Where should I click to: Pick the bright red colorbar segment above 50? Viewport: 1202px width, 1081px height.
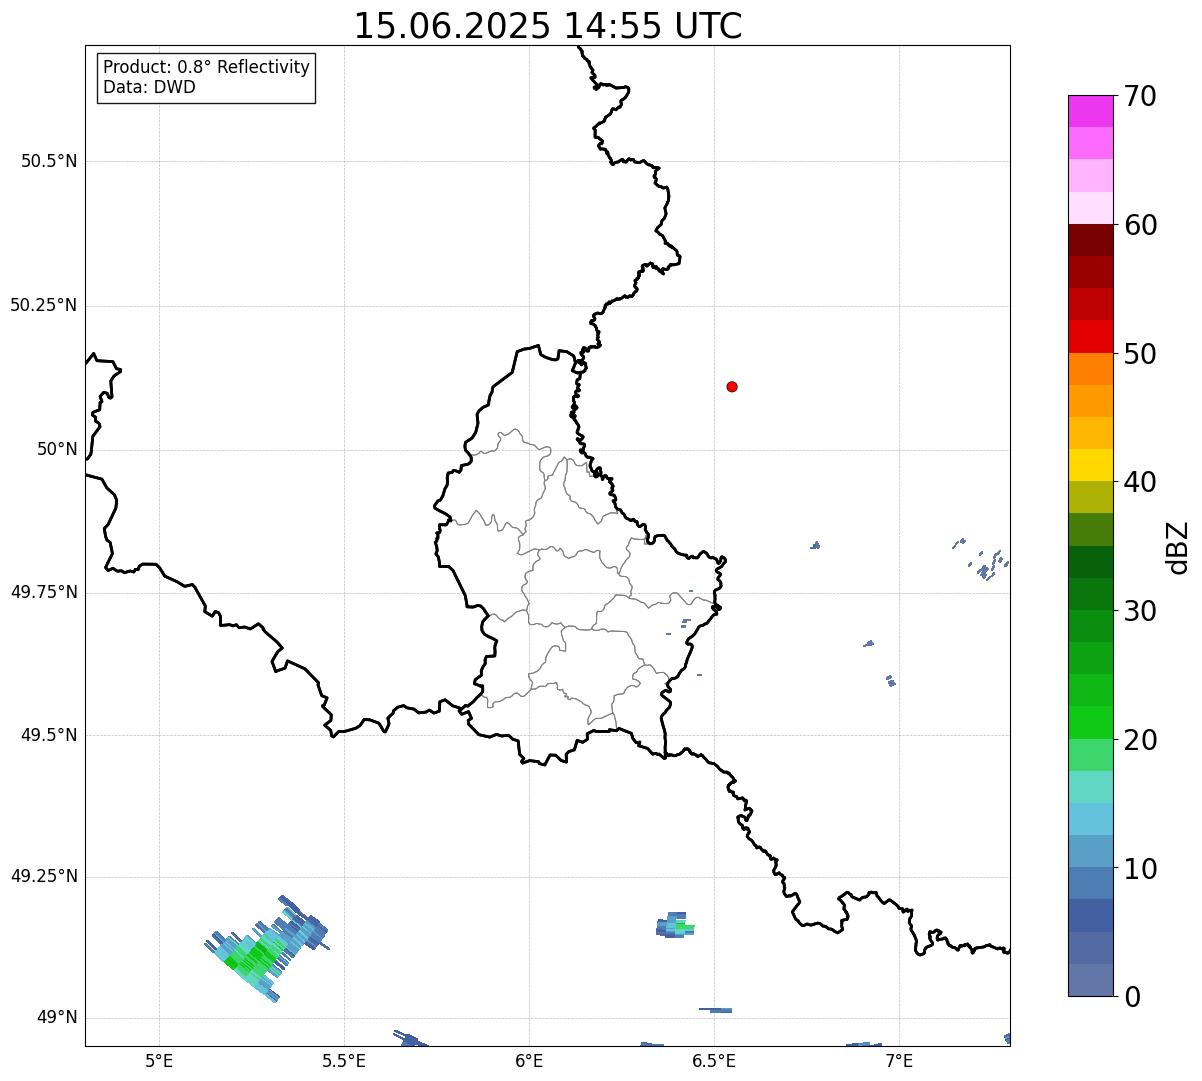click(x=1090, y=336)
